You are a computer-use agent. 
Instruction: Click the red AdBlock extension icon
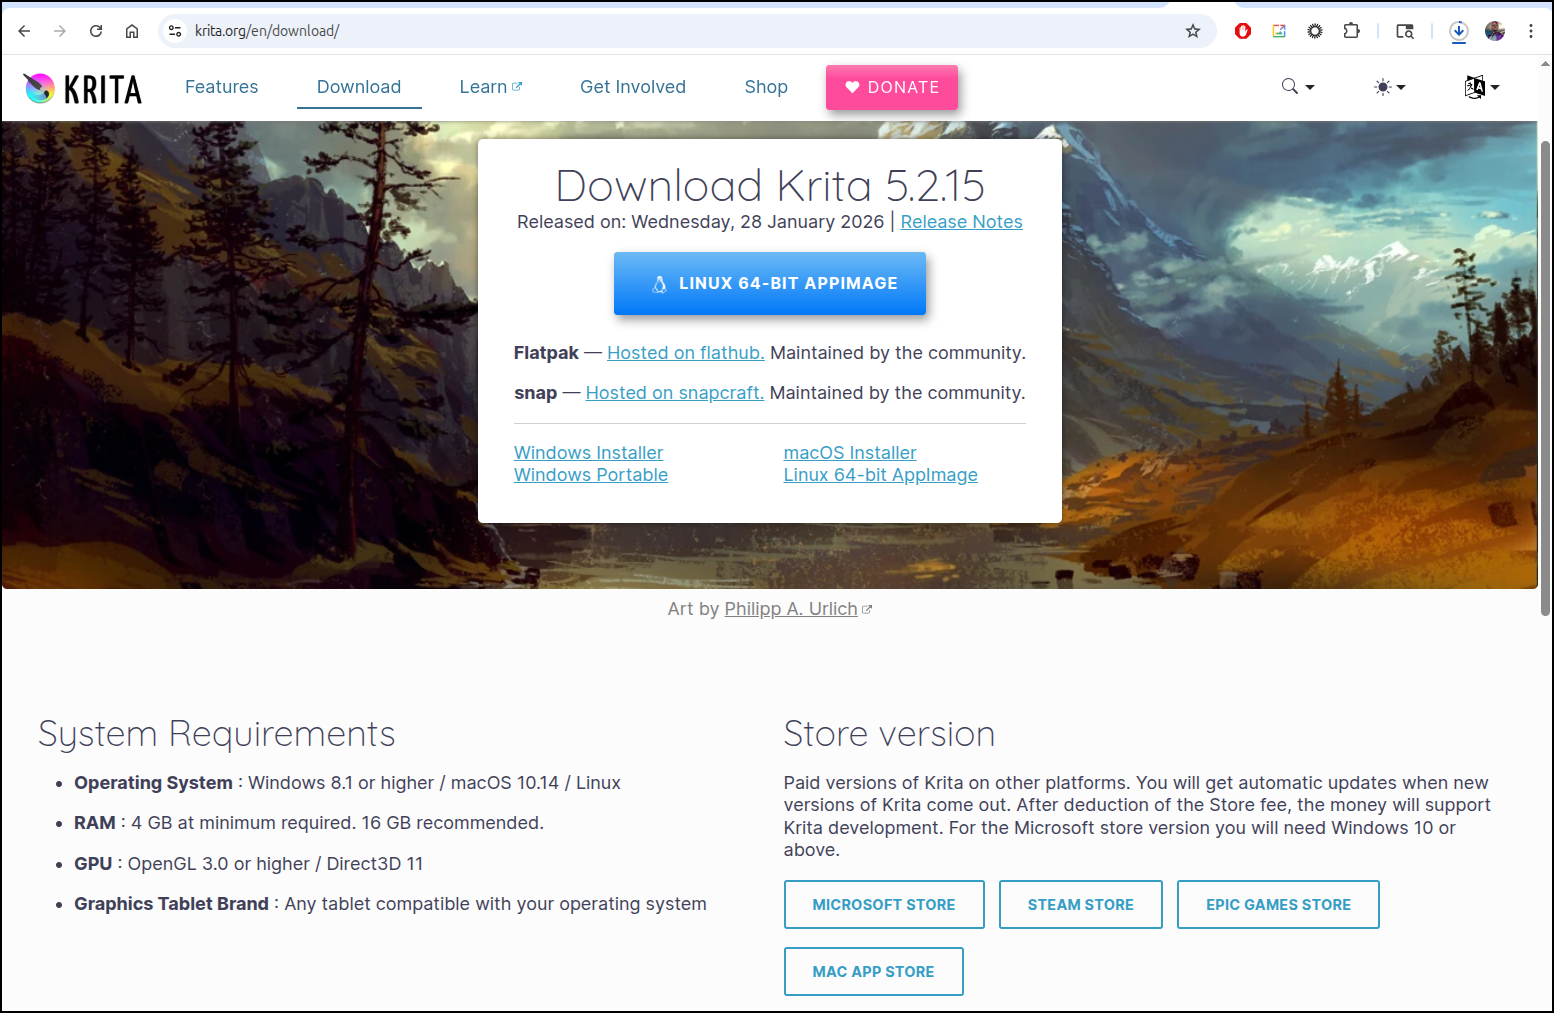coord(1243,31)
